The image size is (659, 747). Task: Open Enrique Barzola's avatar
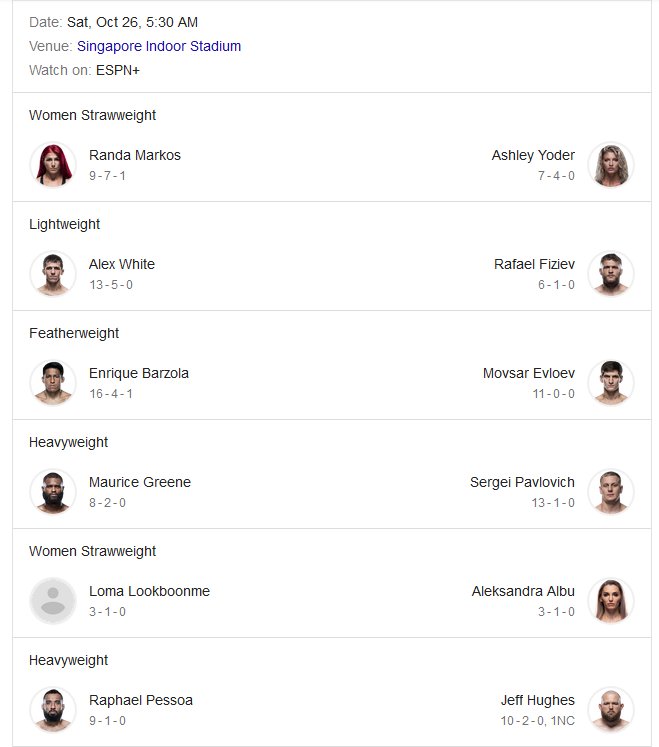pyautogui.click(x=53, y=383)
